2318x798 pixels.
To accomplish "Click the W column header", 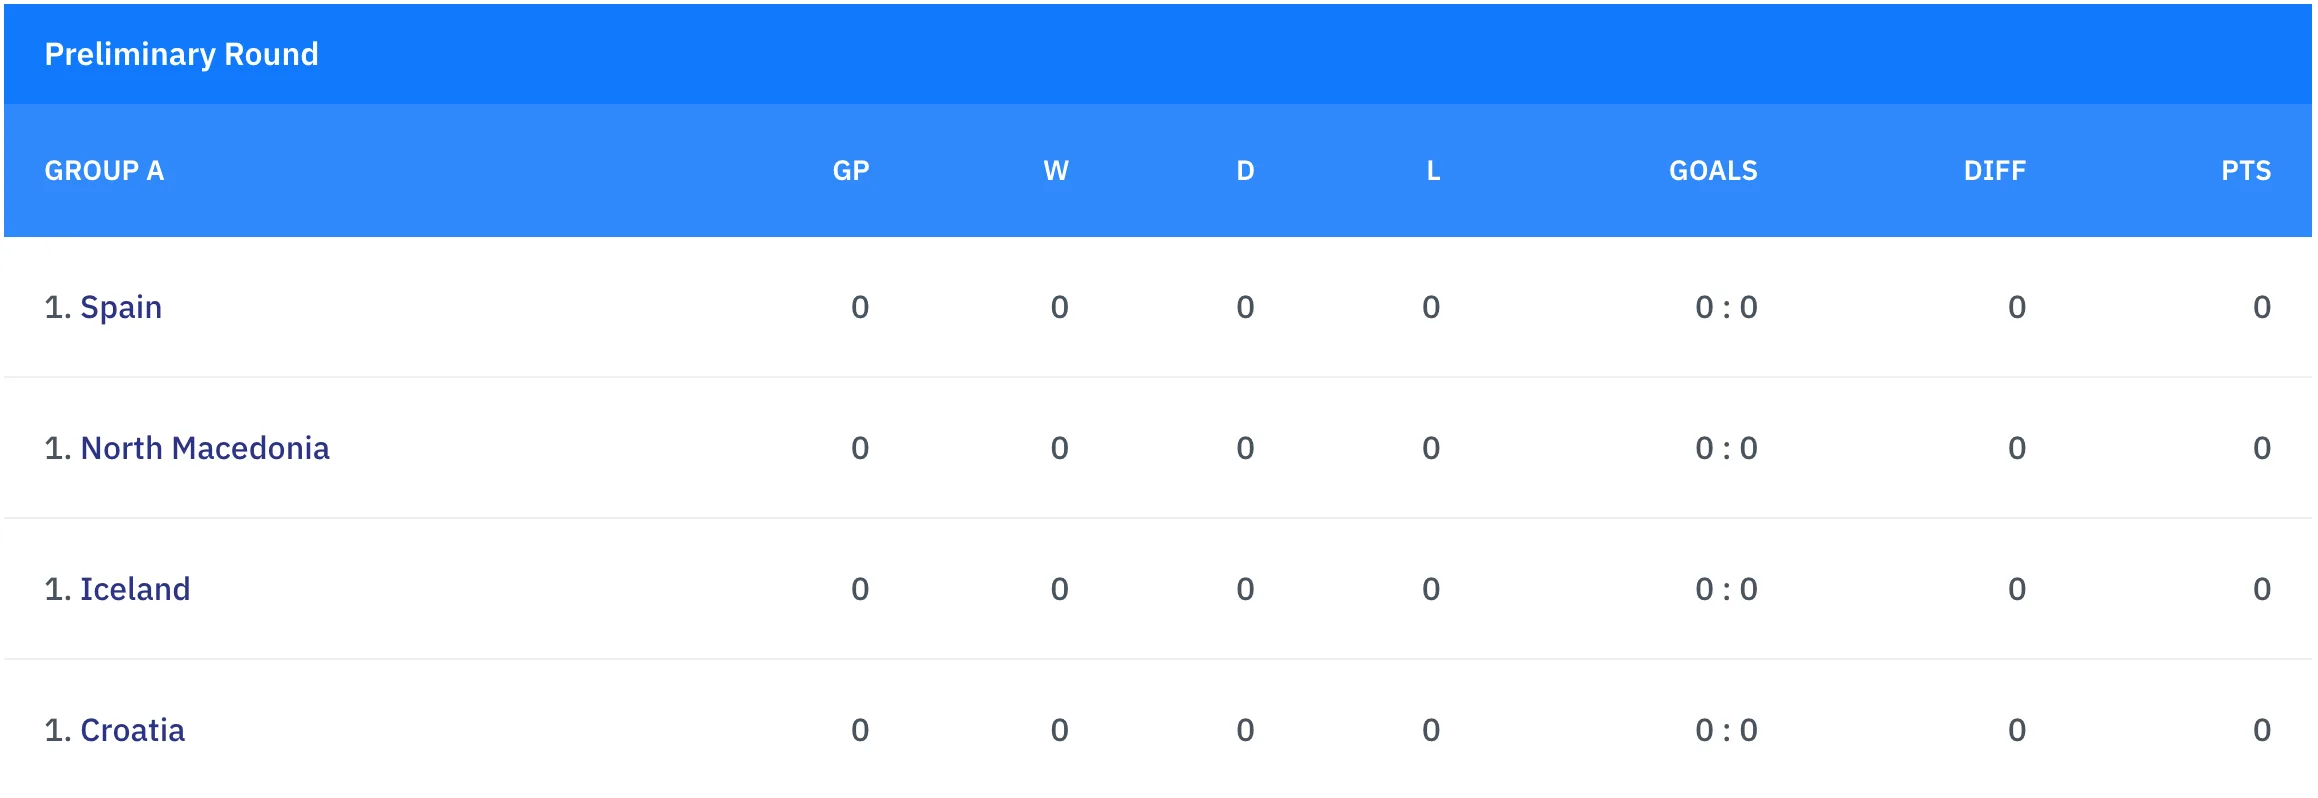I will [1056, 171].
